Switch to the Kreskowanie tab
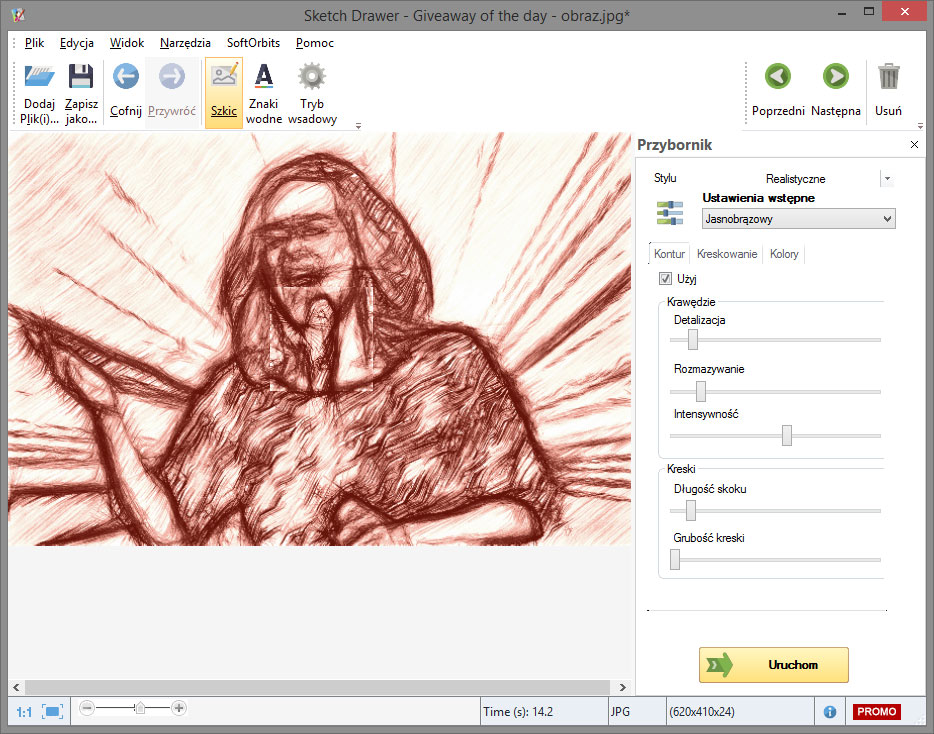 point(727,255)
